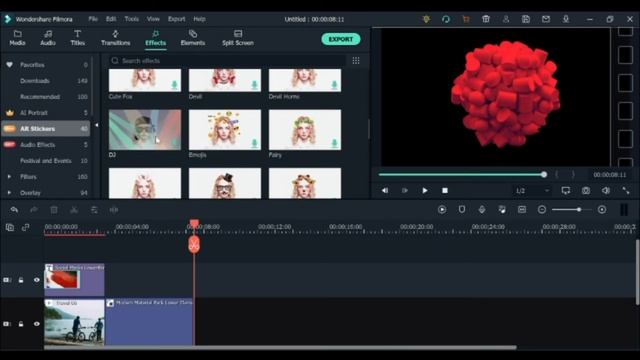Click the Stop button in preview

[445, 191]
